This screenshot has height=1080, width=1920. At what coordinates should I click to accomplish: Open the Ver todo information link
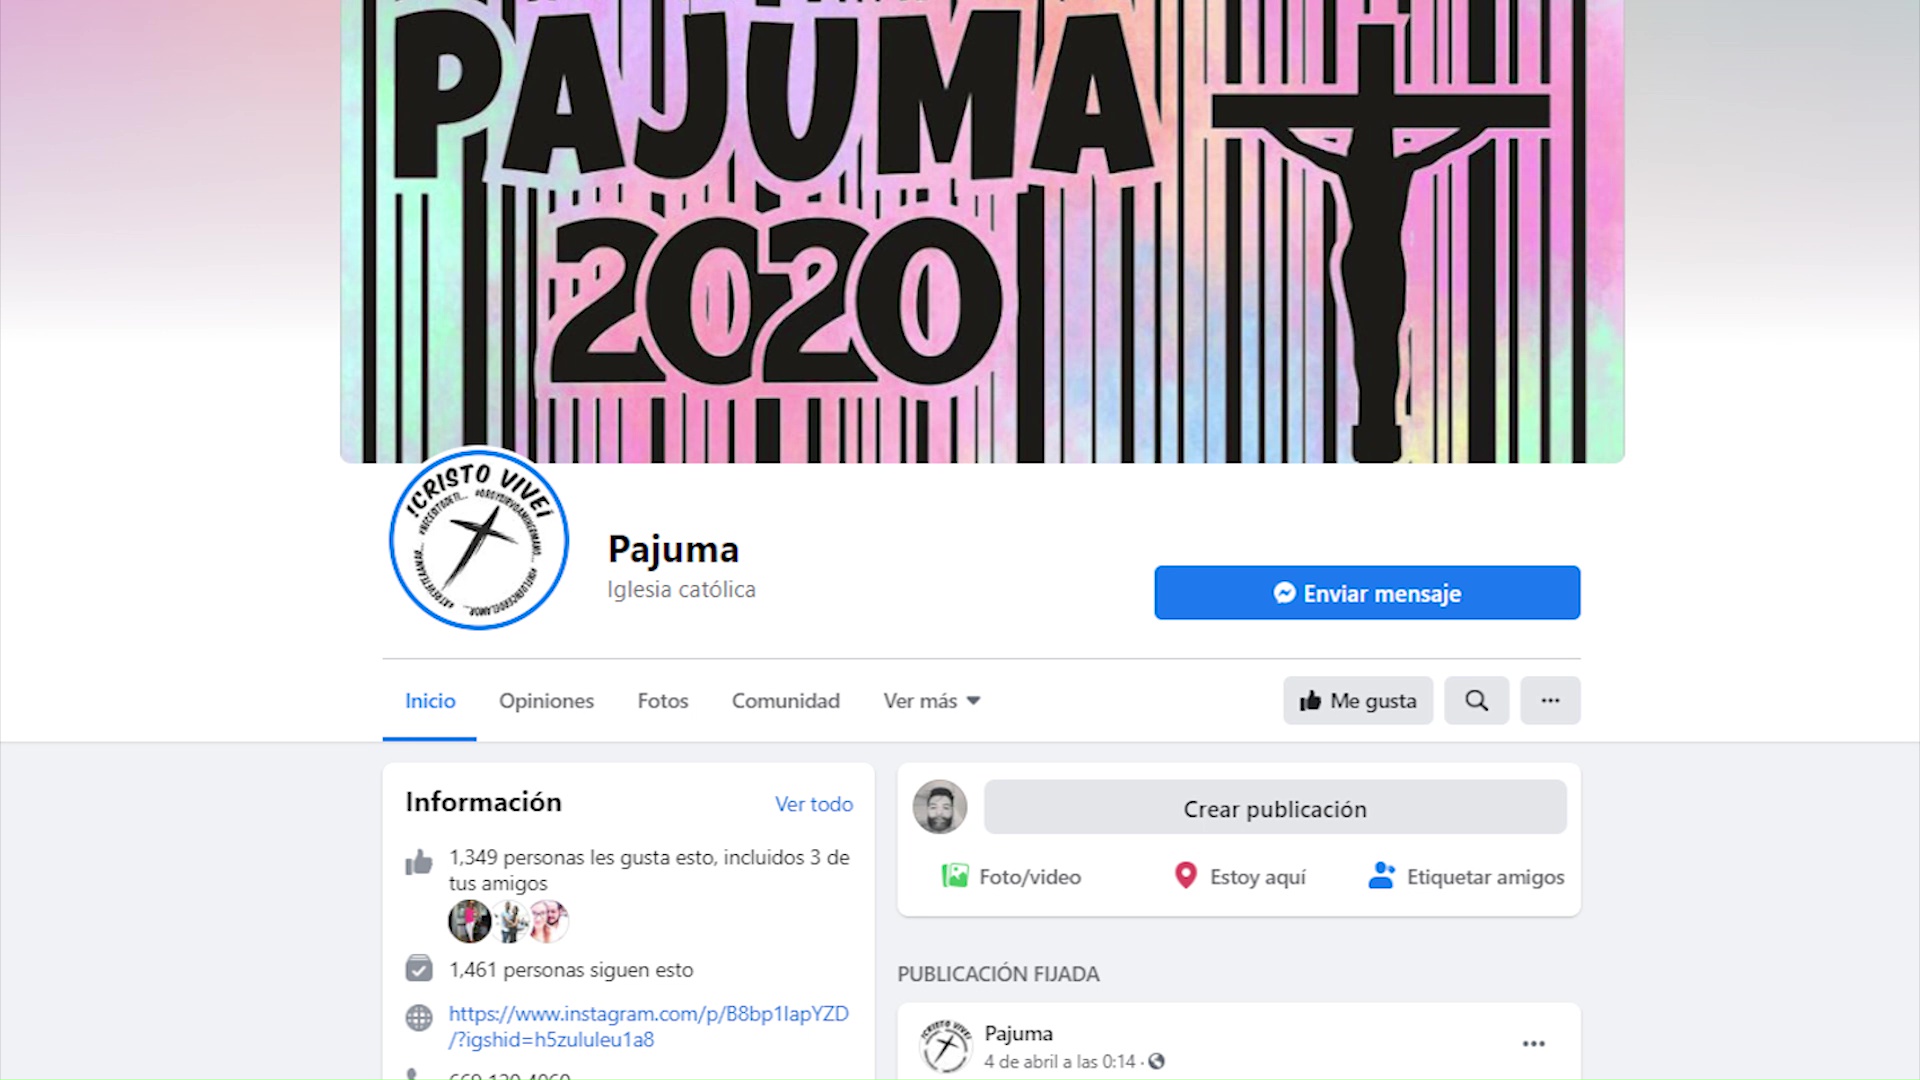(814, 804)
